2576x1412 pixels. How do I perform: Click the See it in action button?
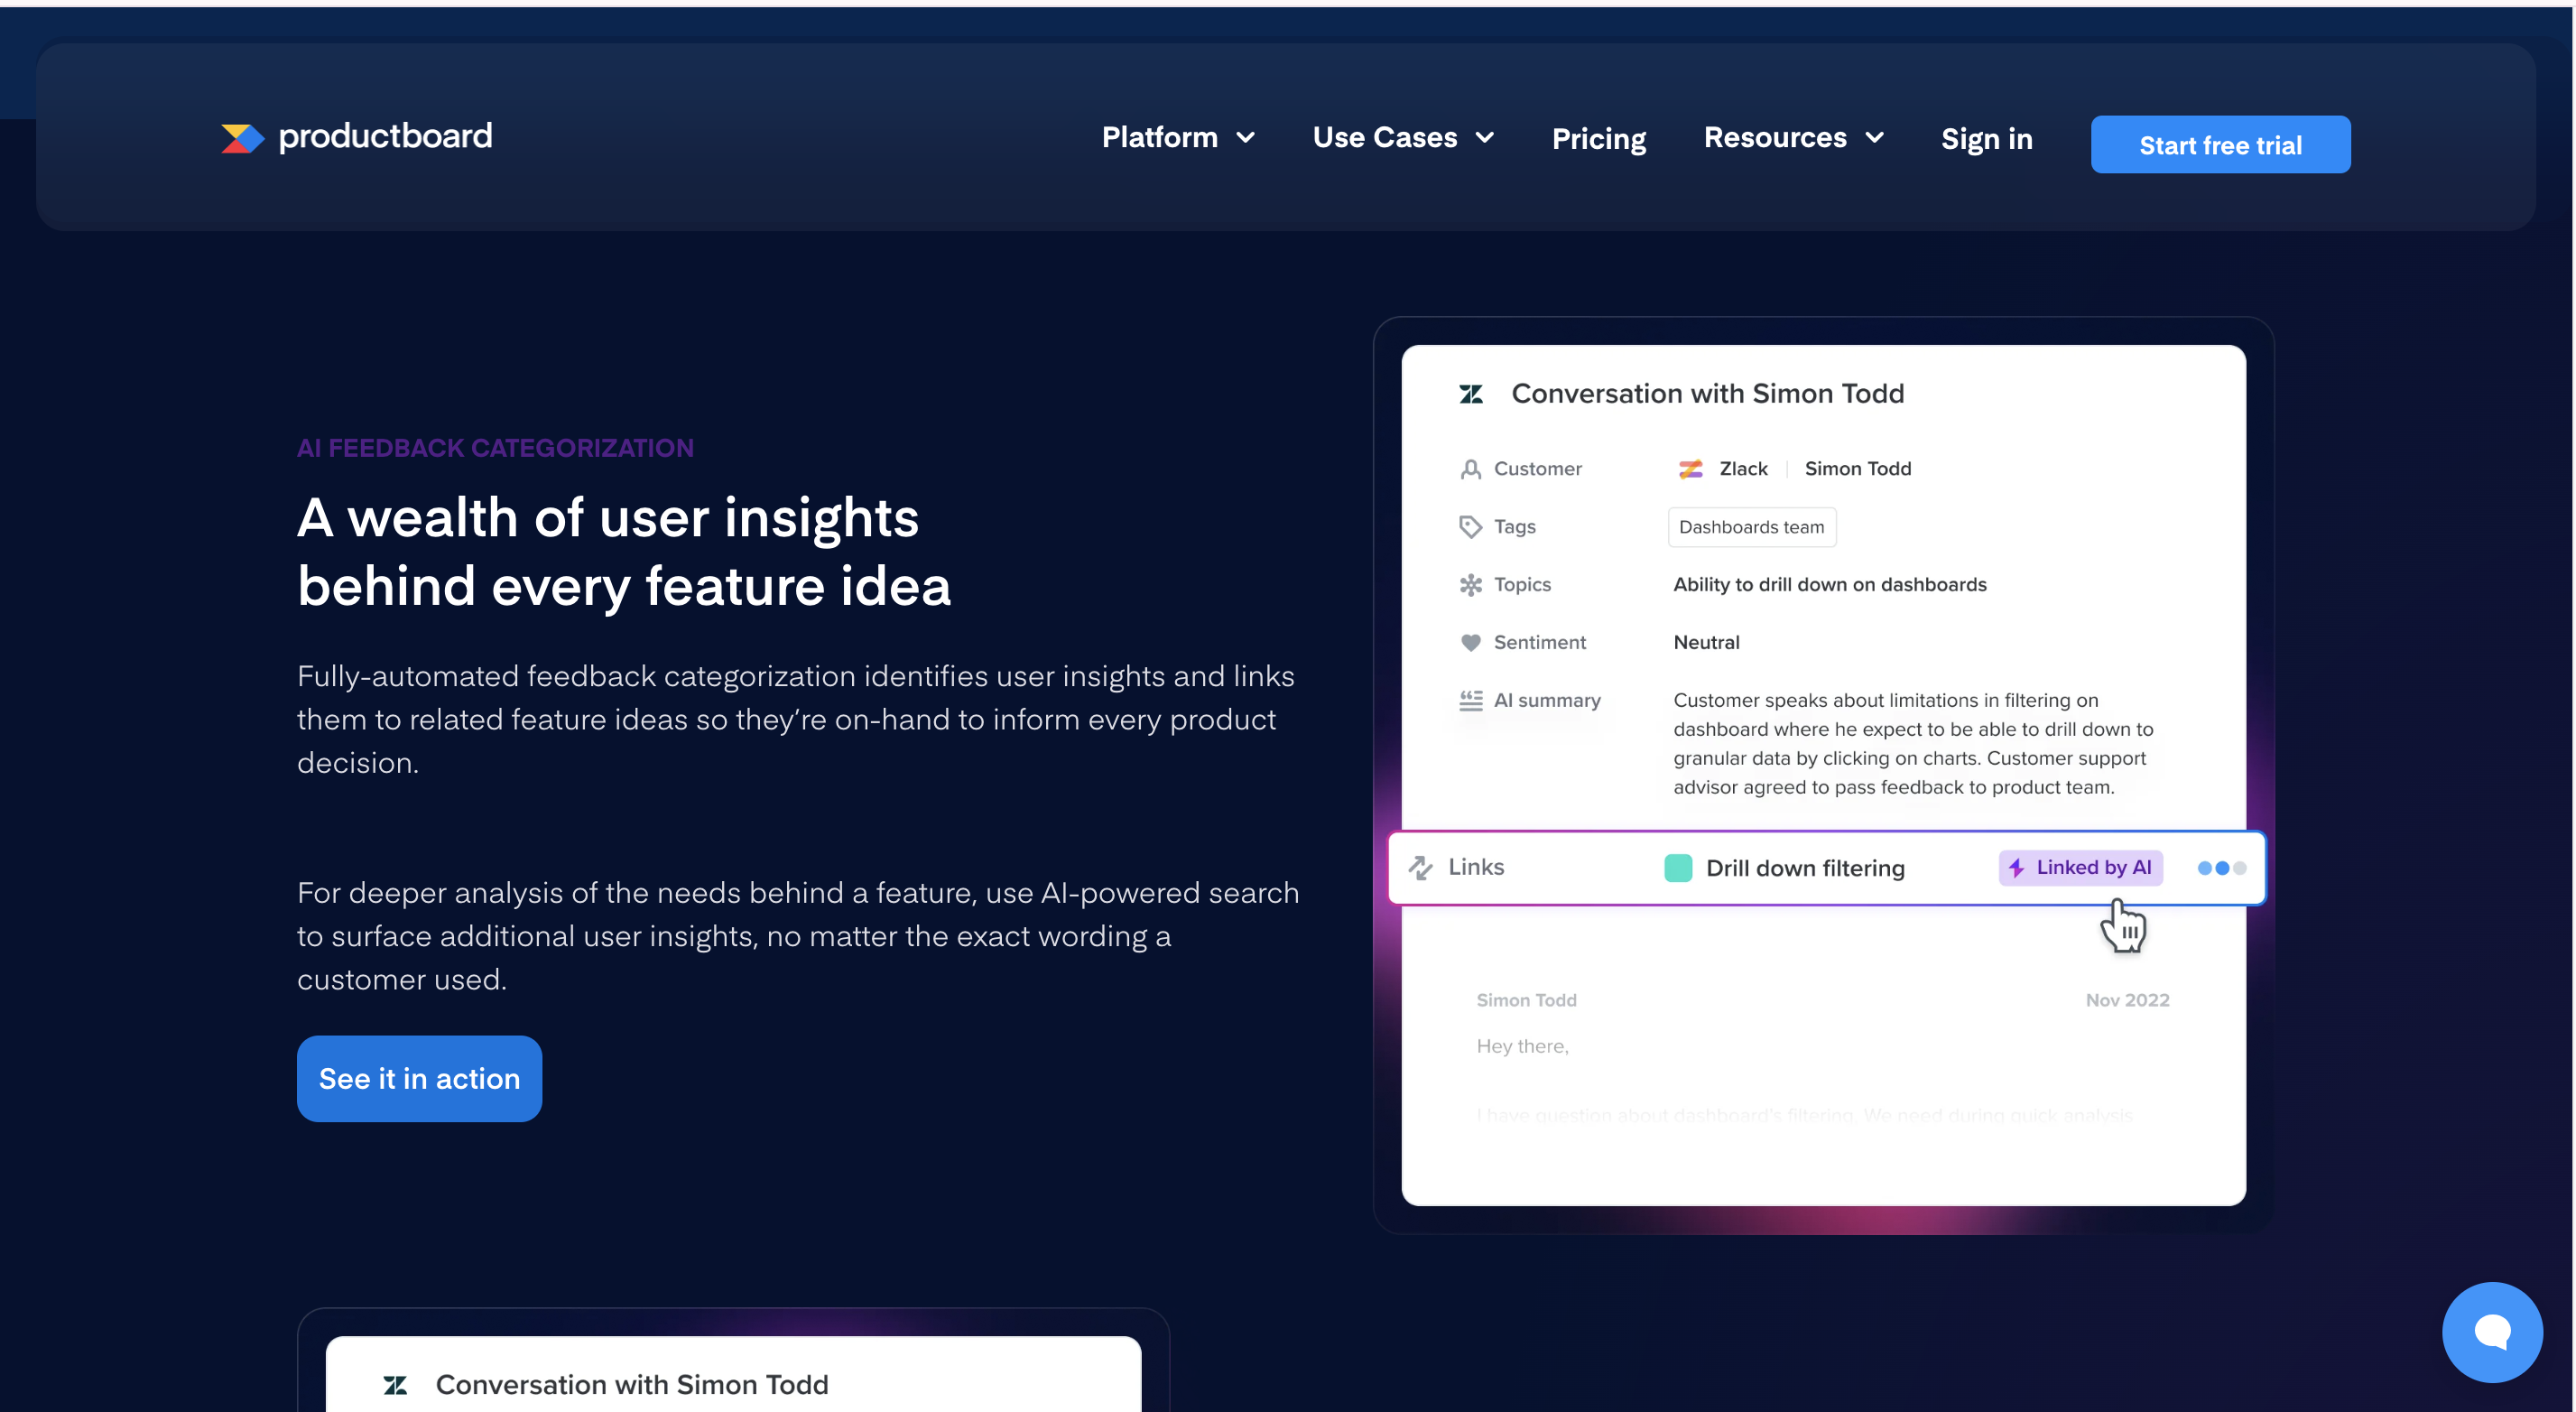419,1078
